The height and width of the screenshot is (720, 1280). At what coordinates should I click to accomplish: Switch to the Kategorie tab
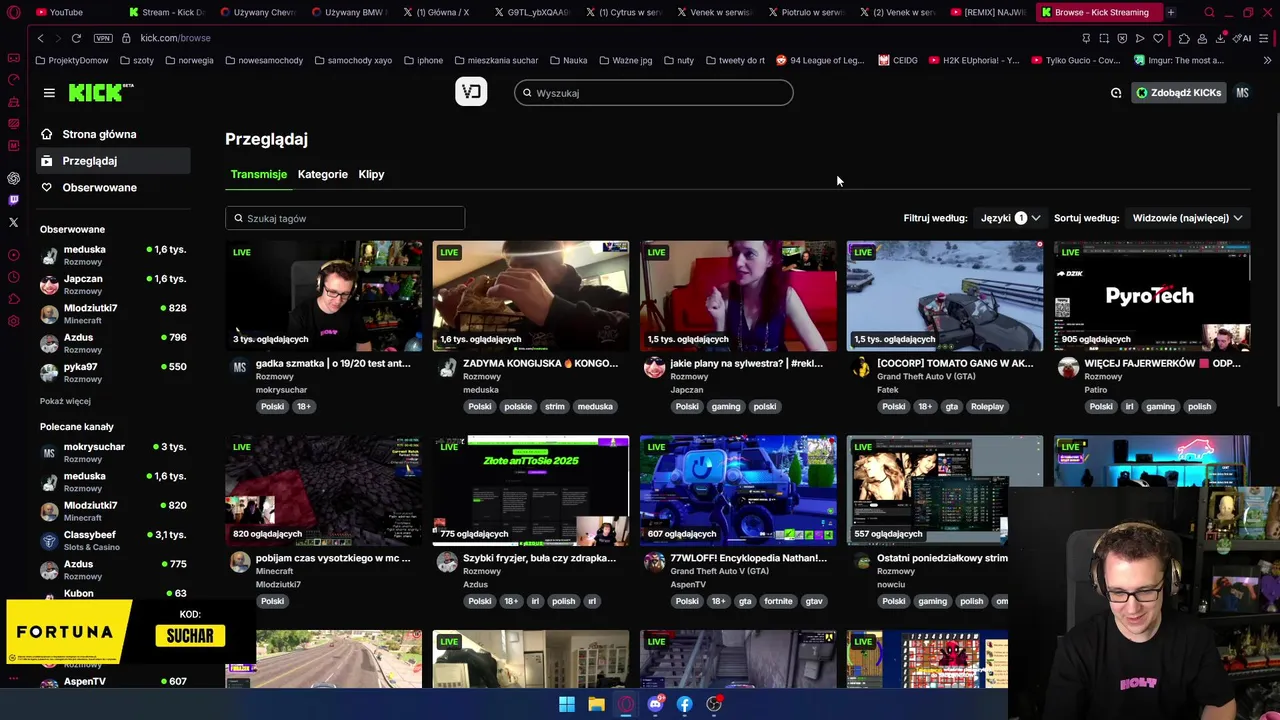coord(323,174)
